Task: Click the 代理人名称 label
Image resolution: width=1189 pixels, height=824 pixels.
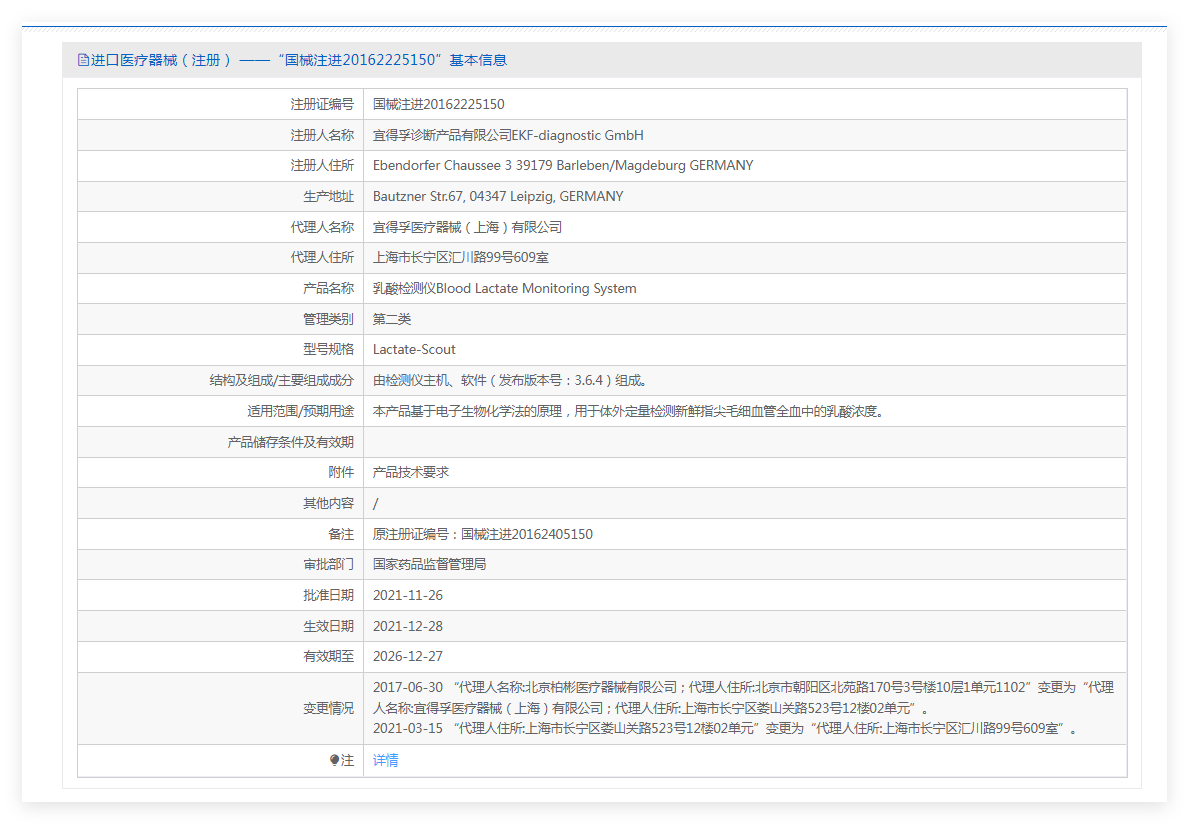Action: tap(322, 227)
